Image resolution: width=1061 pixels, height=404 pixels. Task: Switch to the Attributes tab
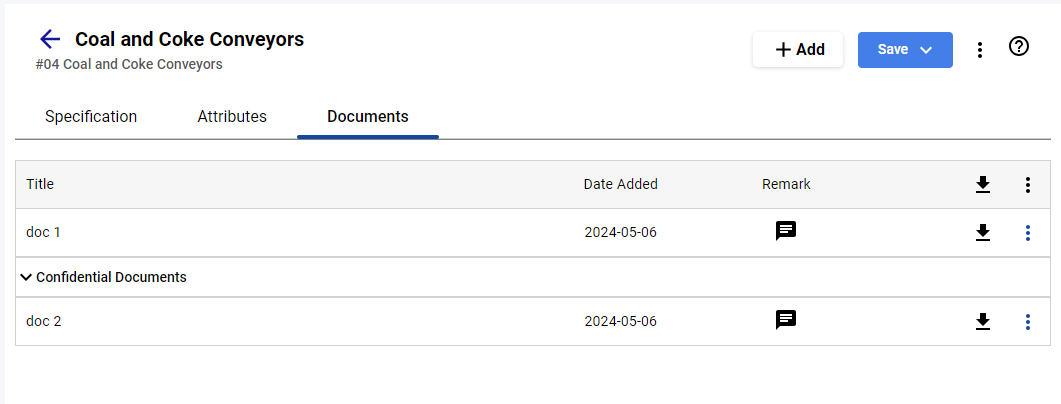tap(232, 116)
